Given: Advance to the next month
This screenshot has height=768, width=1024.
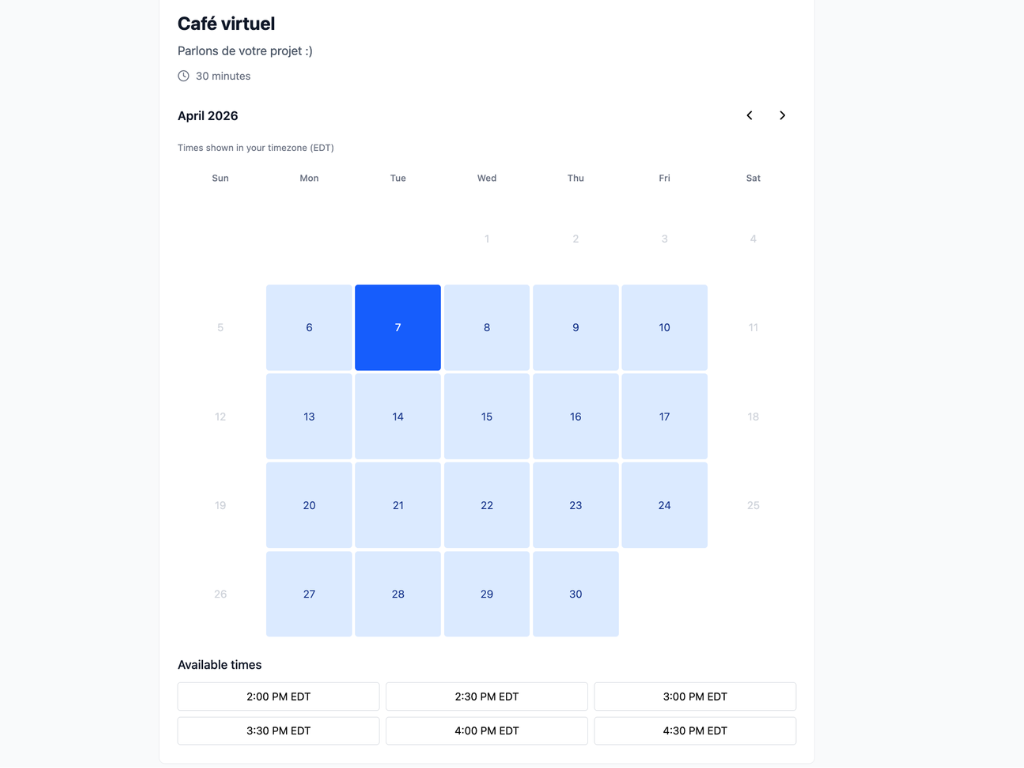Looking at the screenshot, I should pos(783,115).
